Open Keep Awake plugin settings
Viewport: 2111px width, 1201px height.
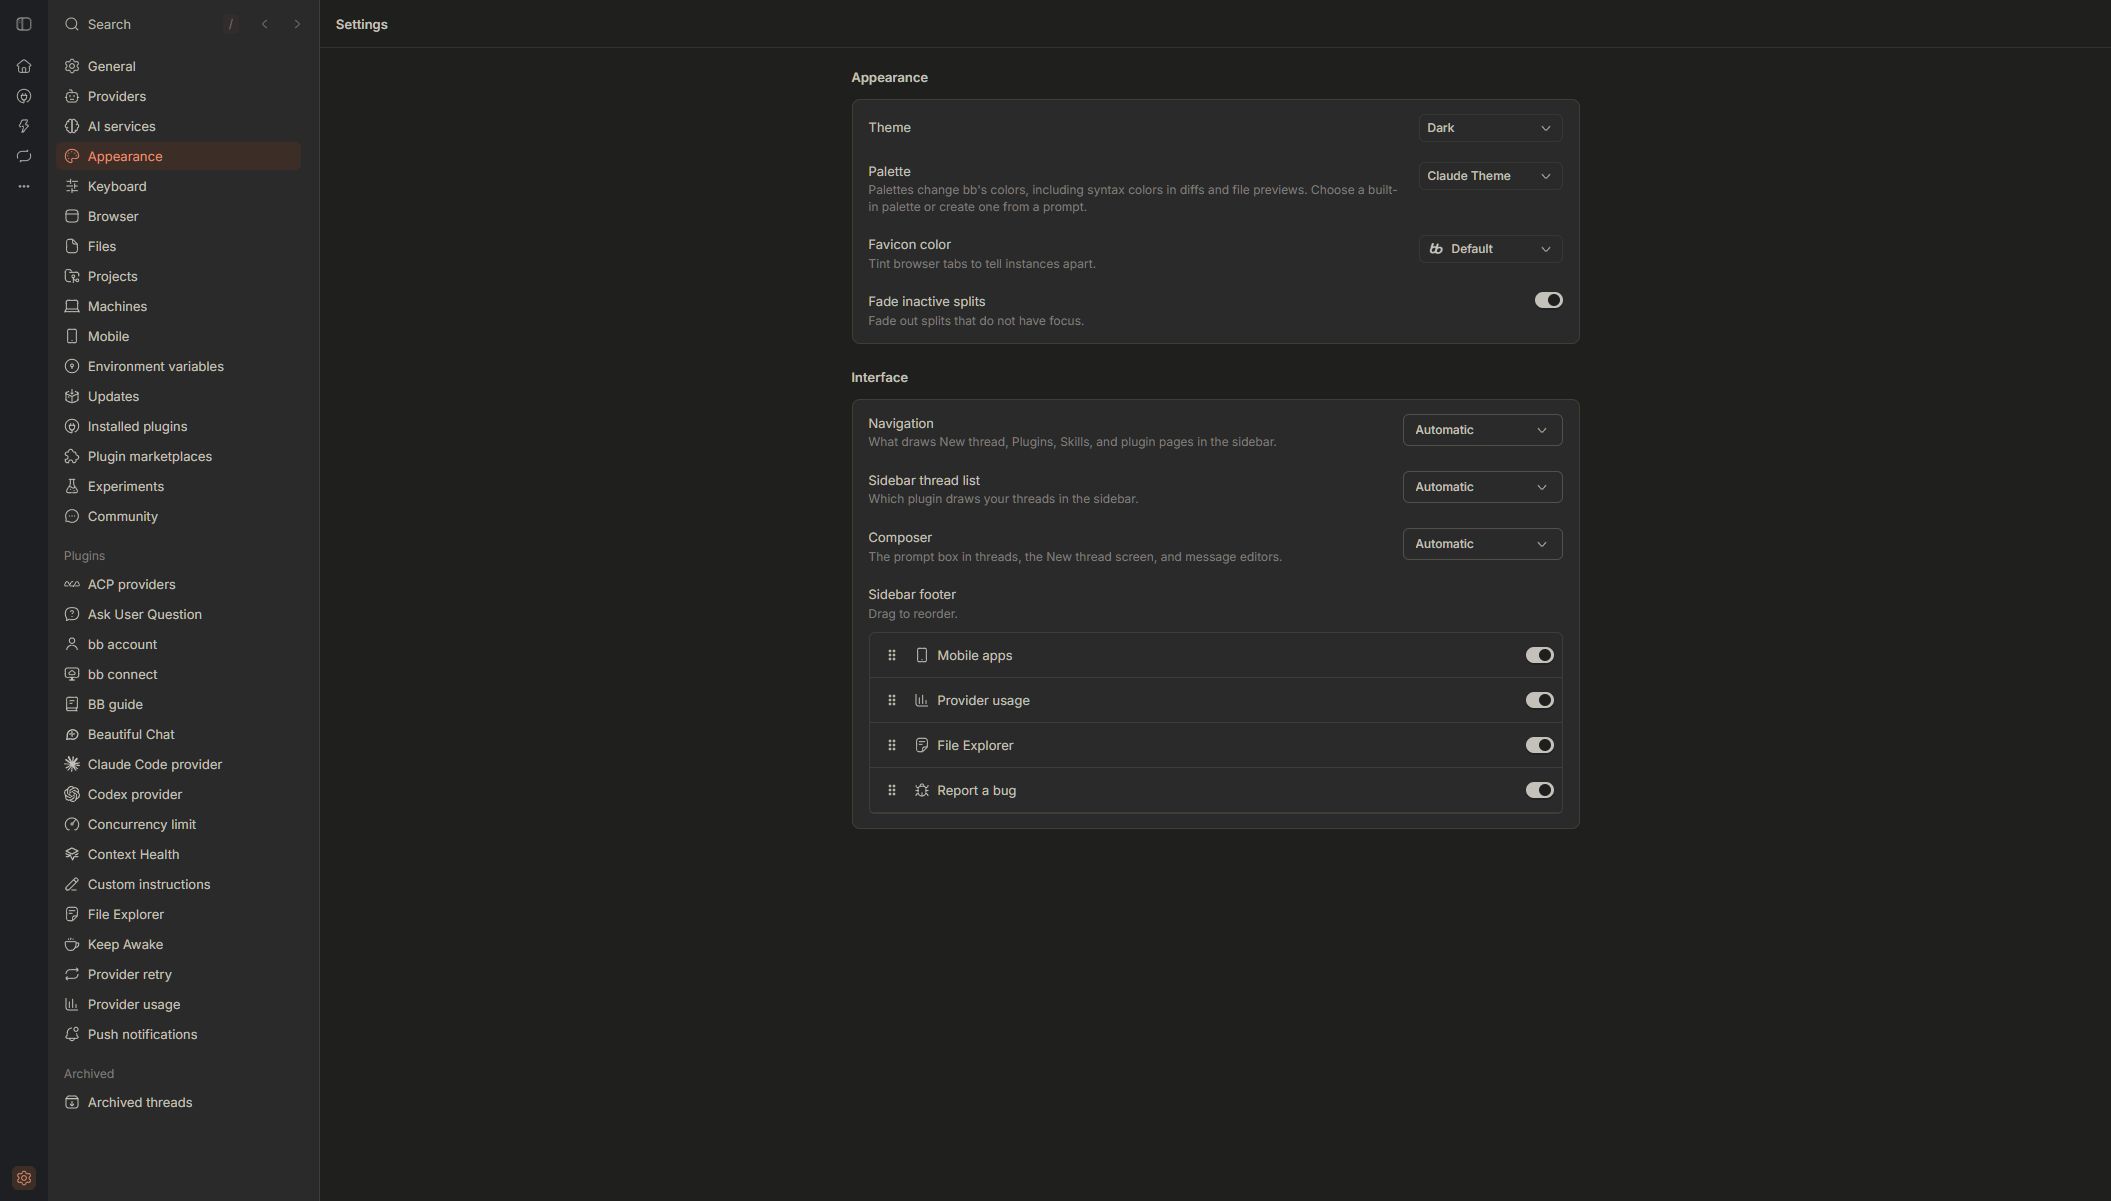pos(179,944)
